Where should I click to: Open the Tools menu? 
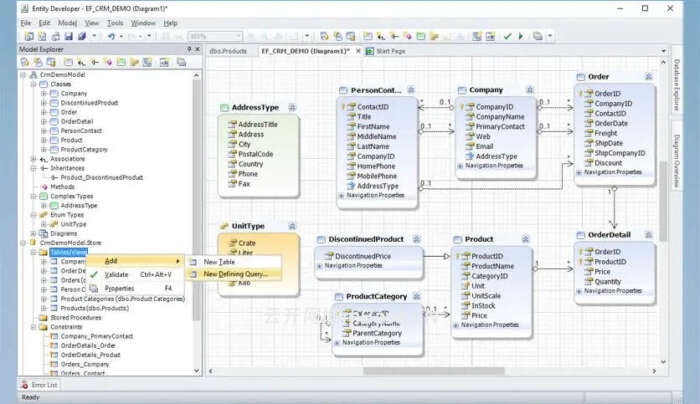click(115, 22)
